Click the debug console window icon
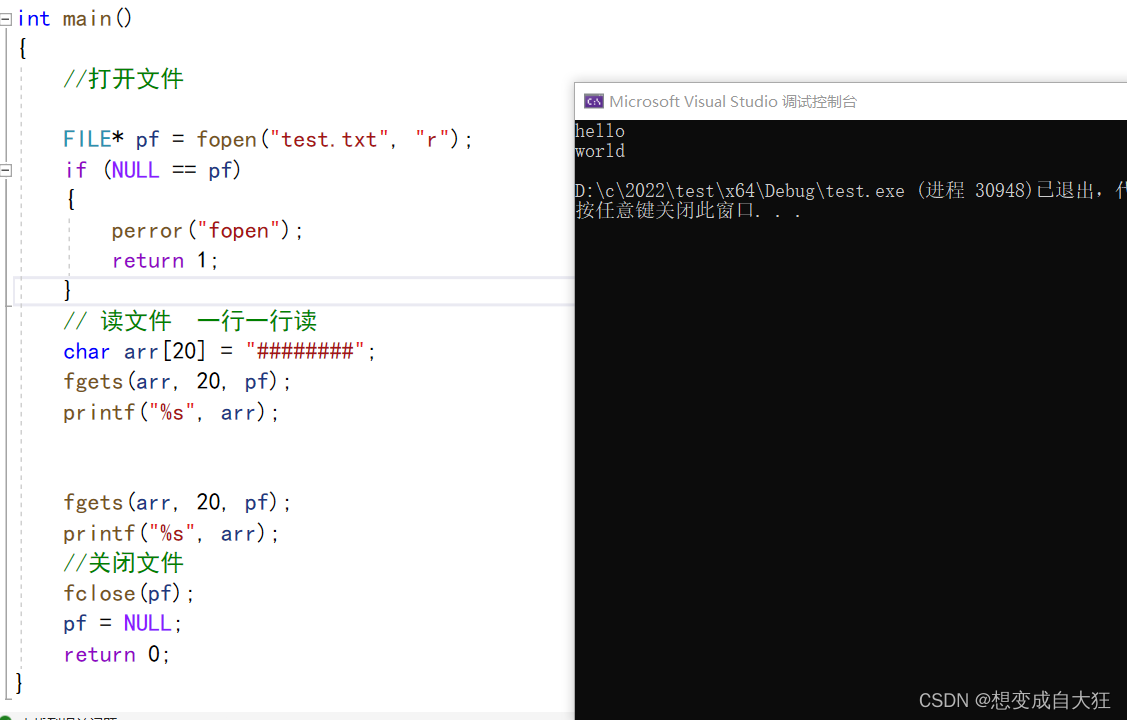The width and height of the screenshot is (1127, 720). click(593, 101)
